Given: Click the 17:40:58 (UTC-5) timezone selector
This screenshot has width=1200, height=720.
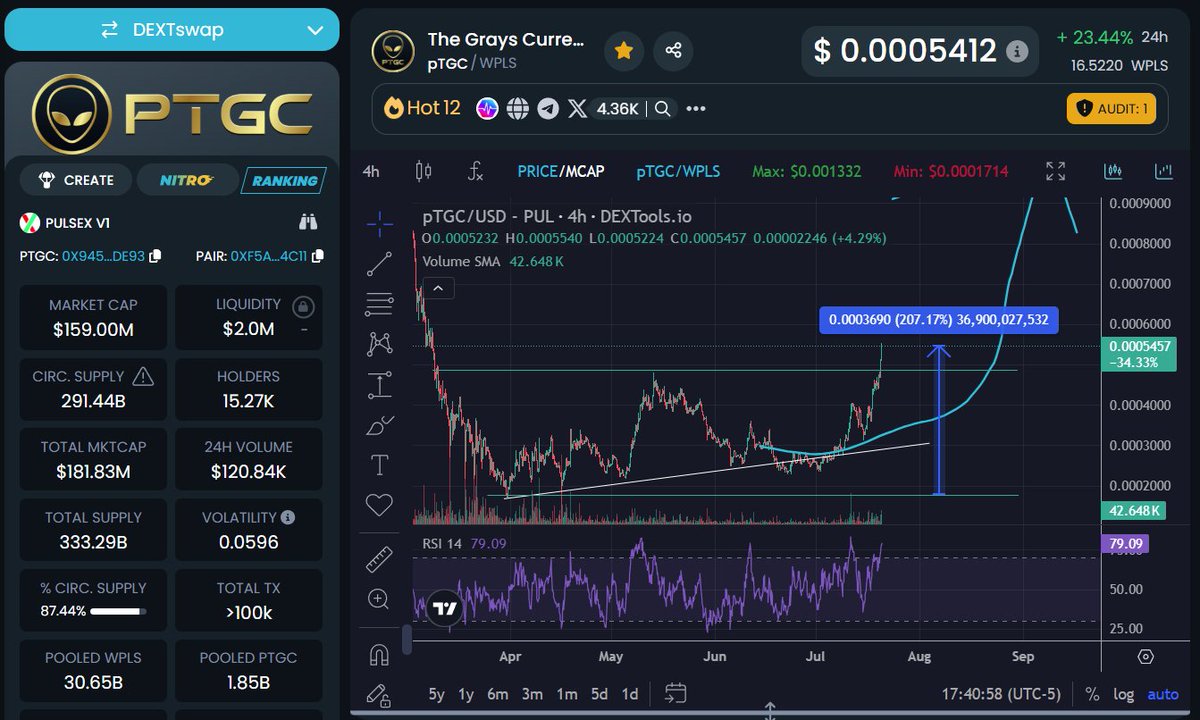Looking at the screenshot, I should tap(1000, 694).
